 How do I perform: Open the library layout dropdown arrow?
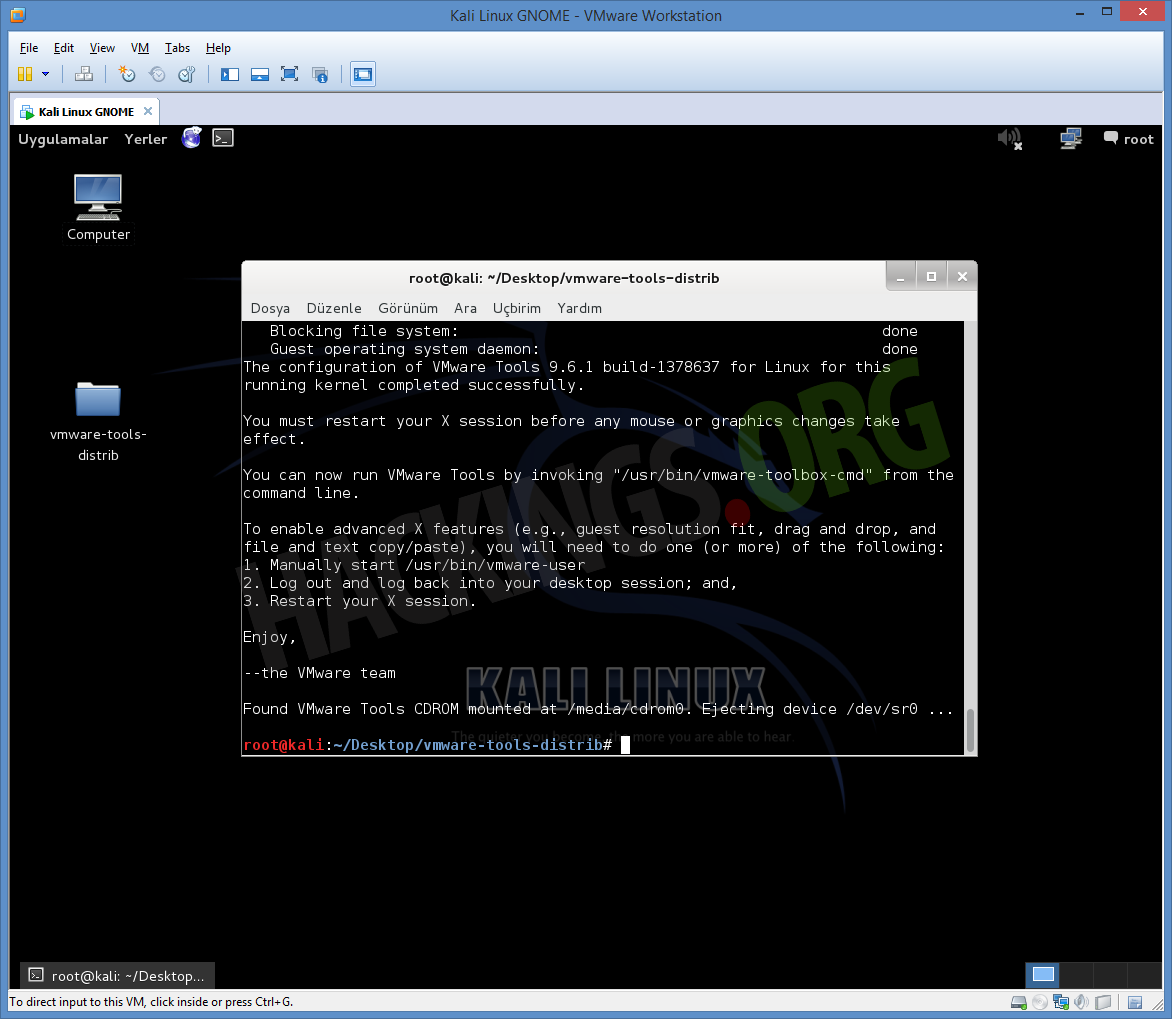45,74
